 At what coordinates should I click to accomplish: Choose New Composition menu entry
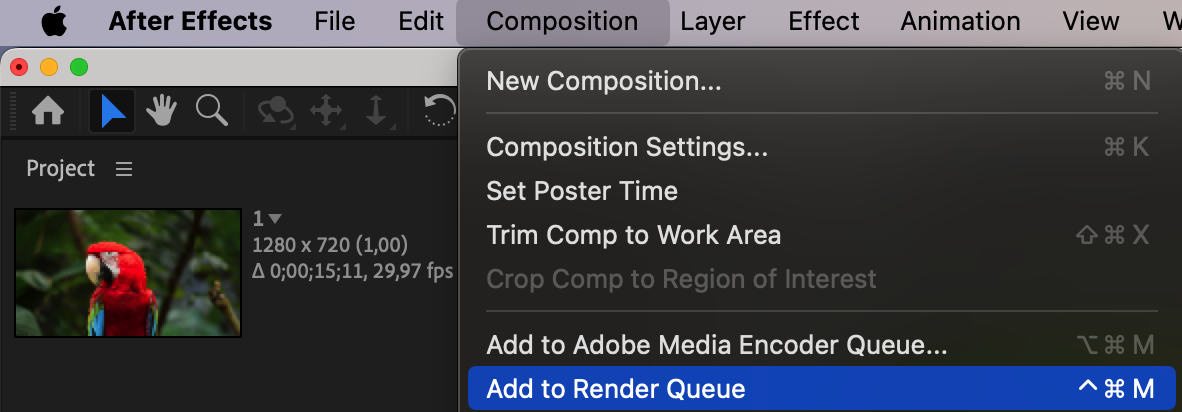coord(603,81)
